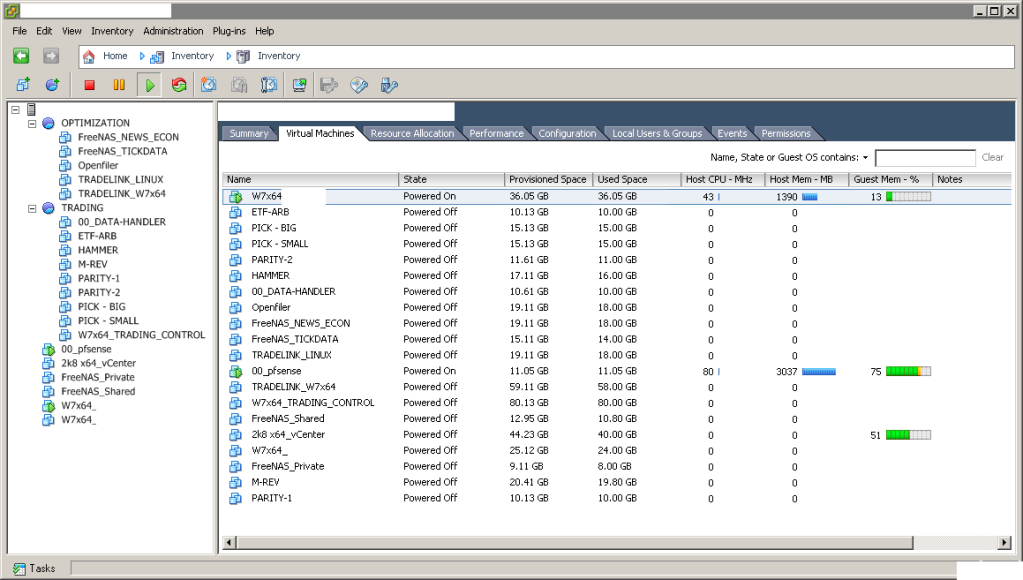Click the red Power Off stop button
This screenshot has width=1023, height=580.
[x=89, y=85]
